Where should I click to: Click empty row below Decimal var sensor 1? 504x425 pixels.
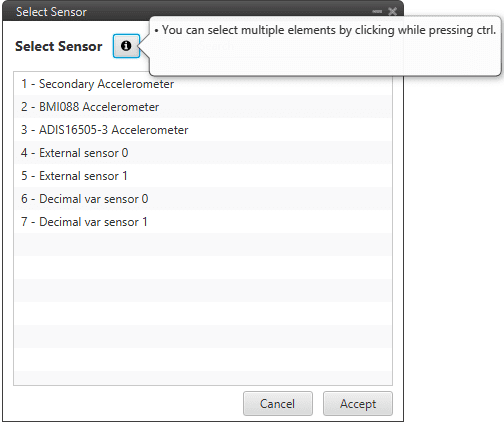pos(203,245)
